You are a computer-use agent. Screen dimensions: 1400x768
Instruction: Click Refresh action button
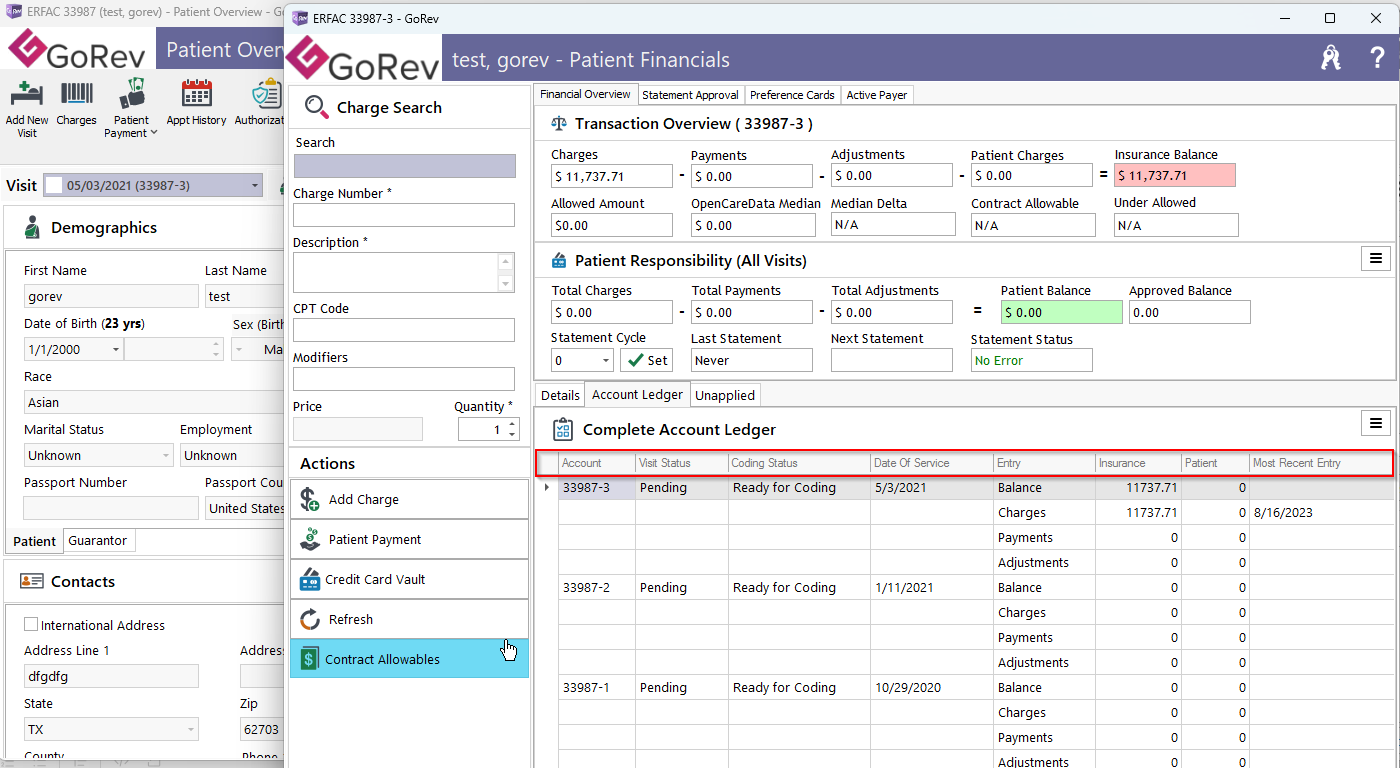pyautogui.click(x=409, y=619)
